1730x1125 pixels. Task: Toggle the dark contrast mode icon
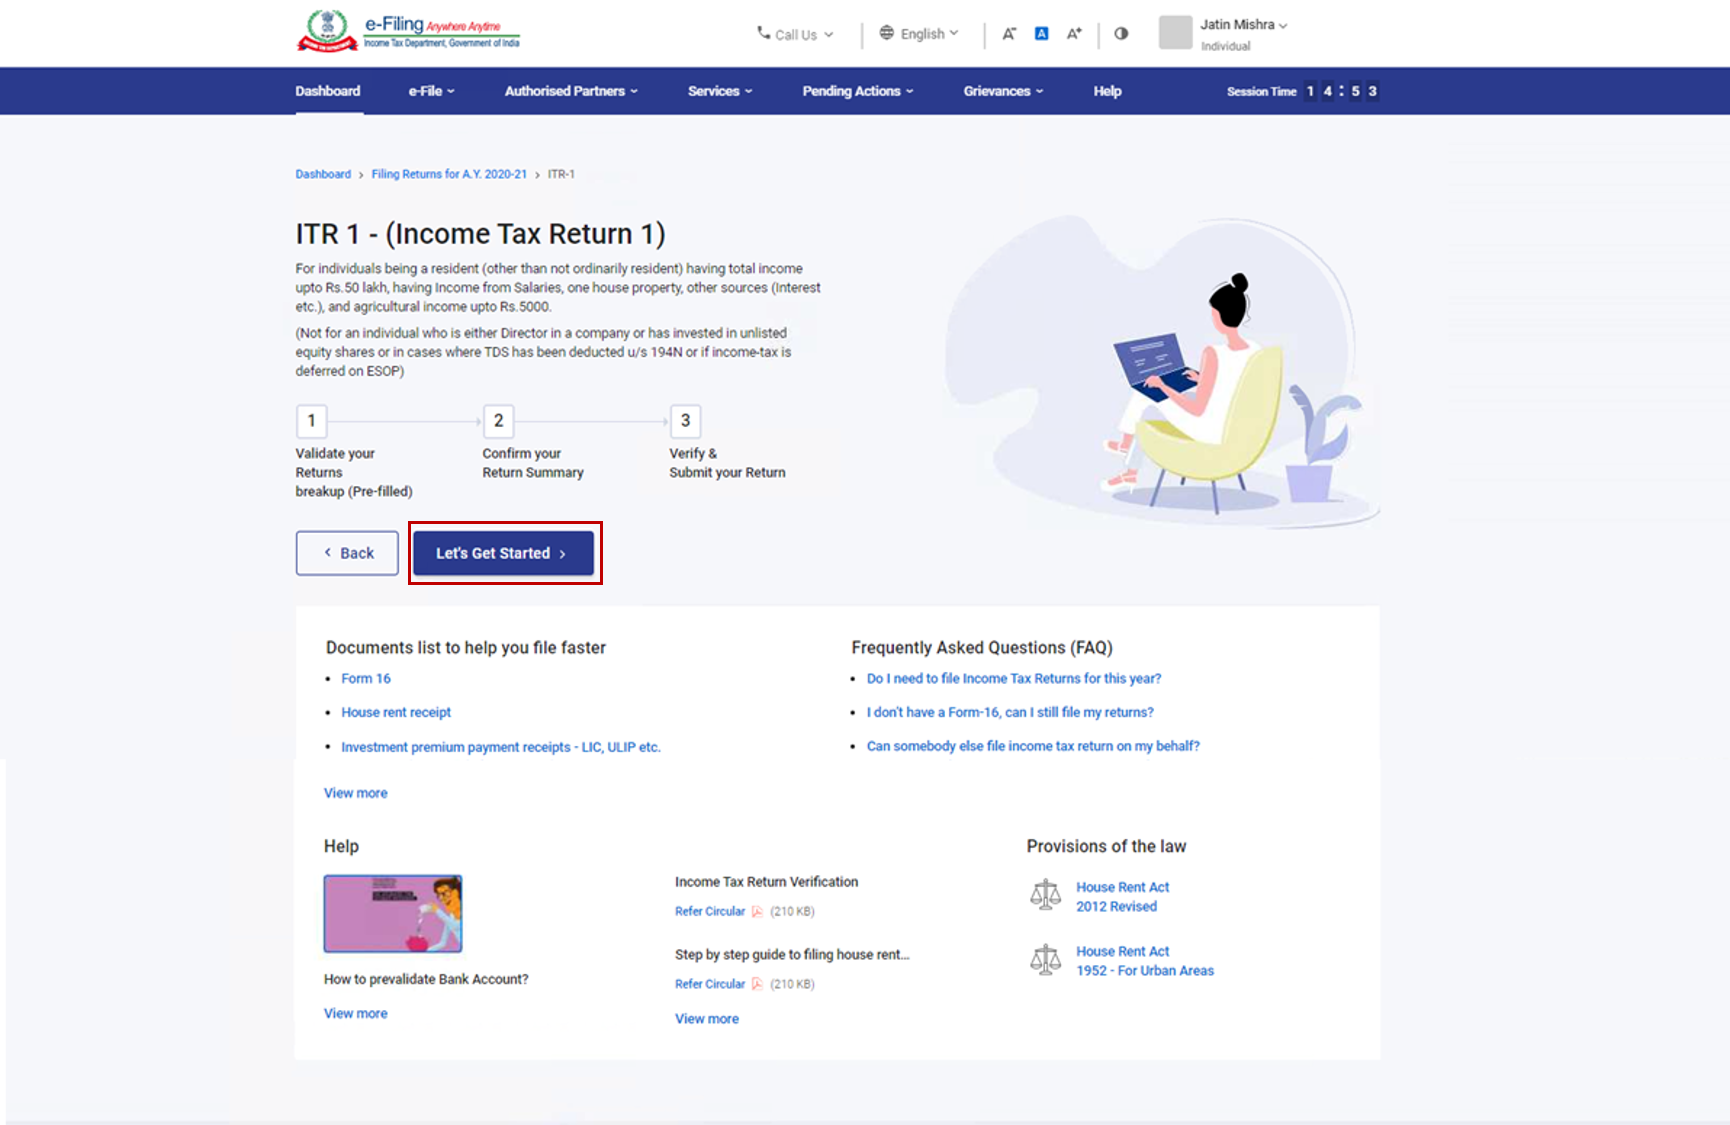[x=1120, y=33]
